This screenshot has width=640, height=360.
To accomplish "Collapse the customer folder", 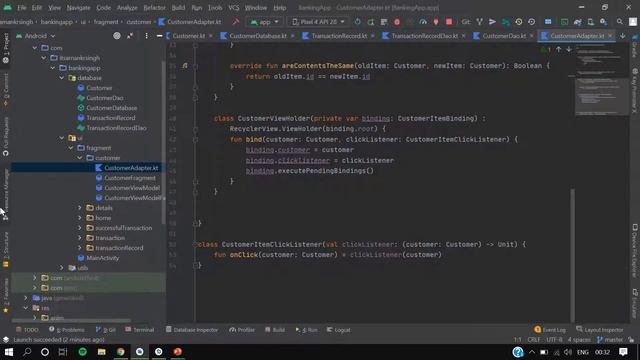I will coord(80,158).
